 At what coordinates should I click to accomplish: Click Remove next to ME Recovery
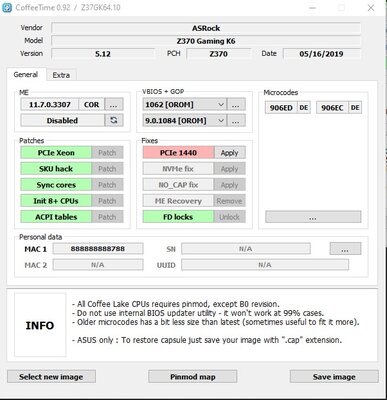pos(230,201)
